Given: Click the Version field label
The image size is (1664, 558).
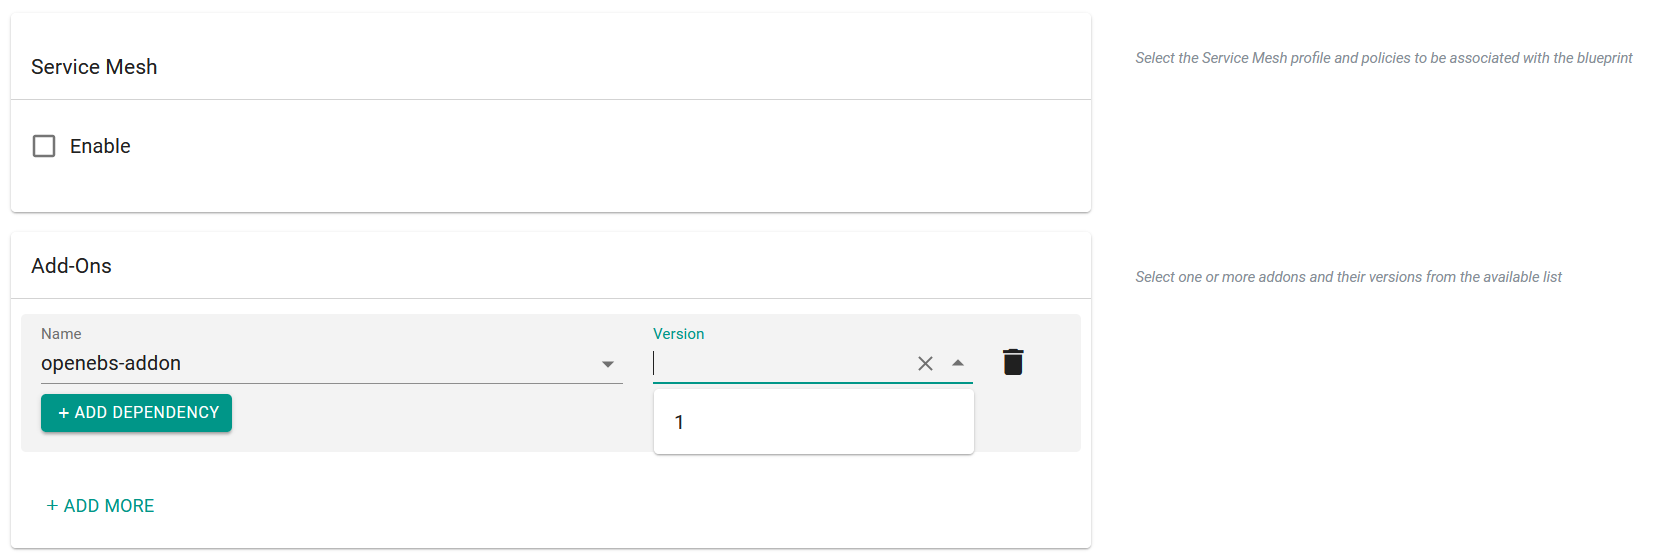Looking at the screenshot, I should tap(678, 334).
